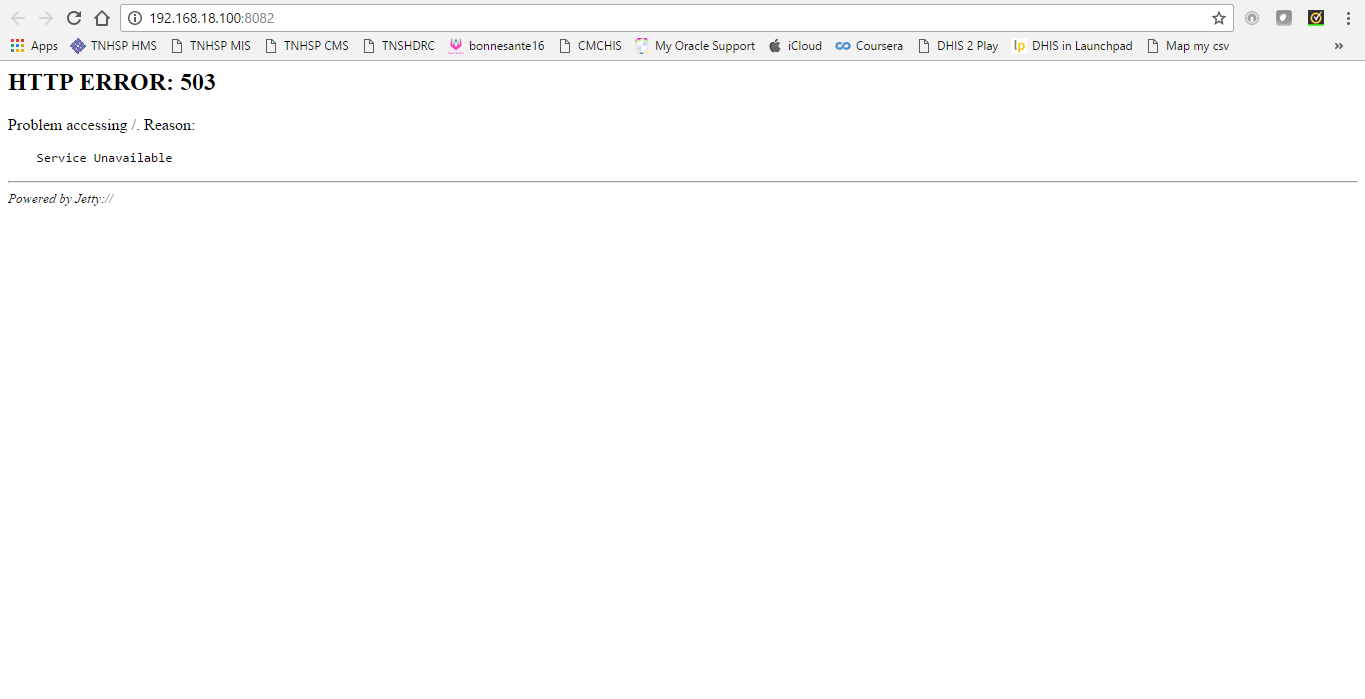The height and width of the screenshot is (699, 1365).
Task: Click the forward navigation arrow
Action: (x=46, y=18)
